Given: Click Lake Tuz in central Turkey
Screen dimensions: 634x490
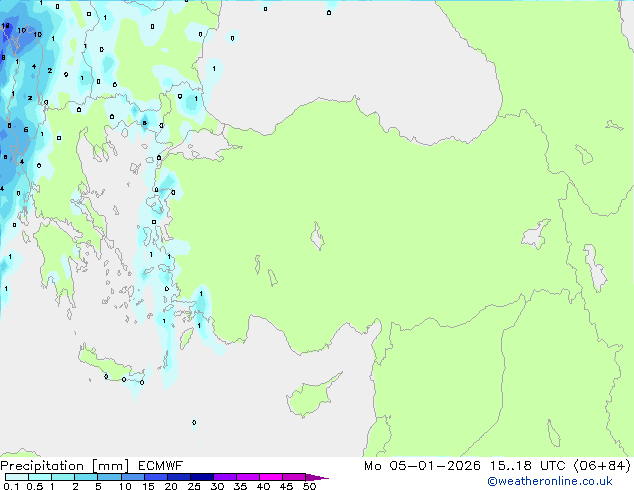Looking at the screenshot, I should click(318, 239).
